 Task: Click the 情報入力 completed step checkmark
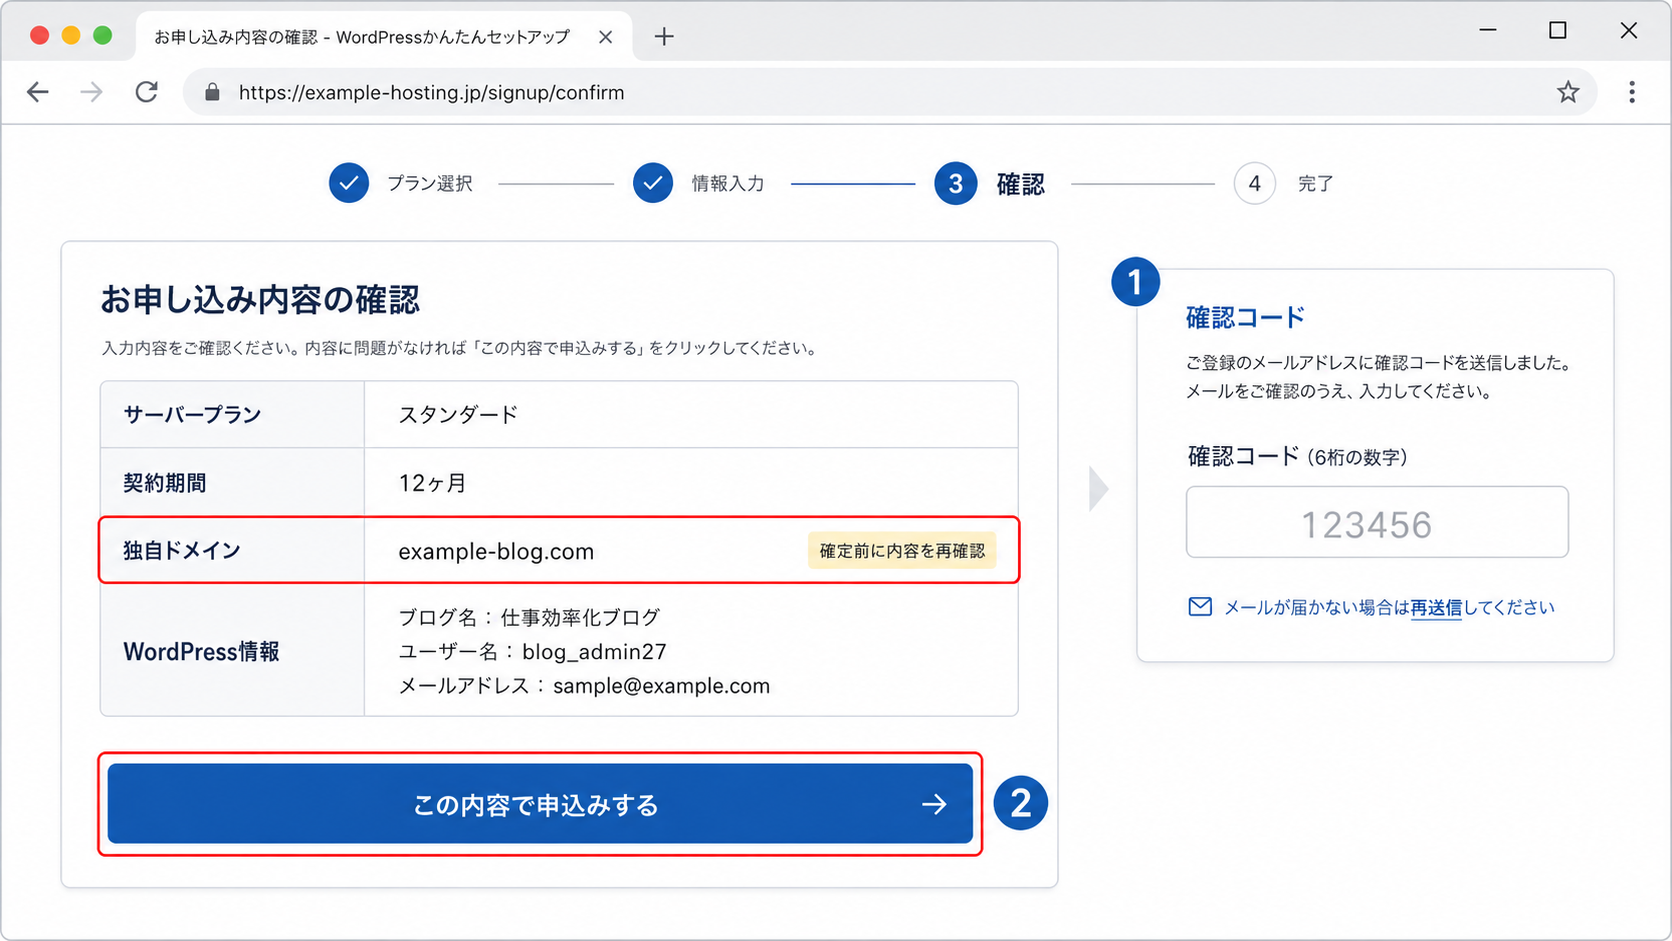653,183
